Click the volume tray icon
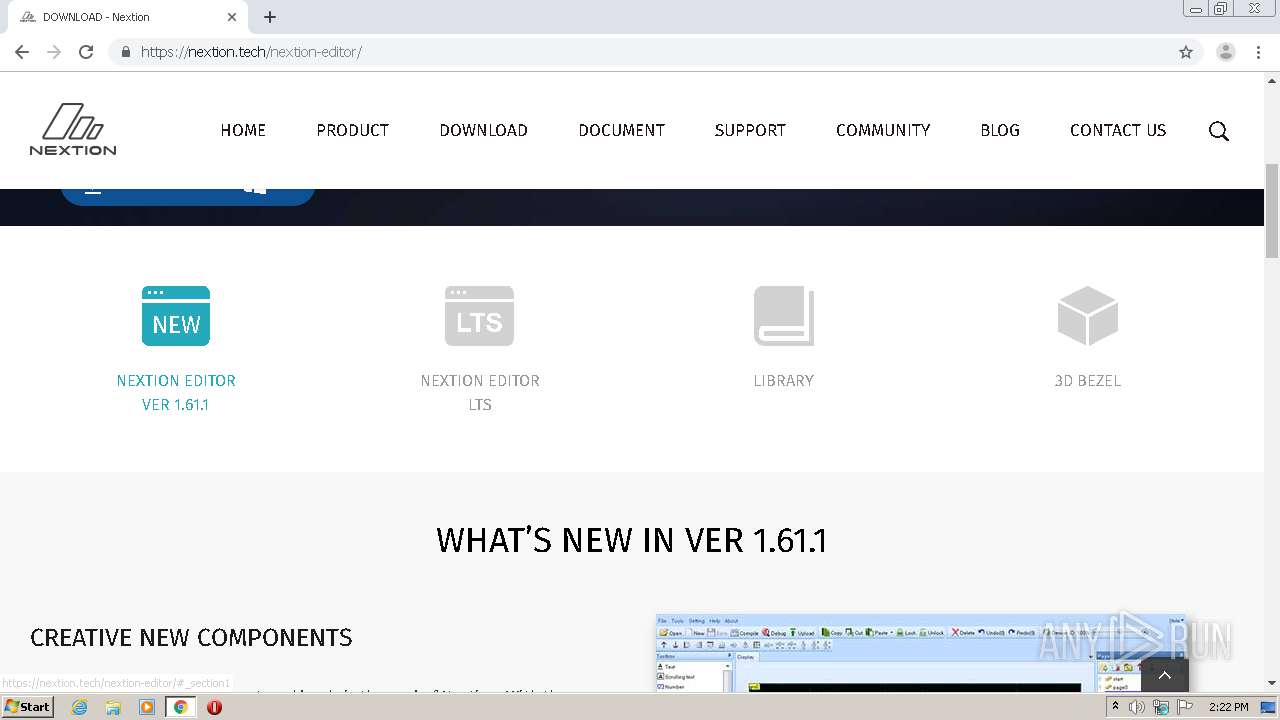This screenshot has width=1280, height=720. 1137,707
